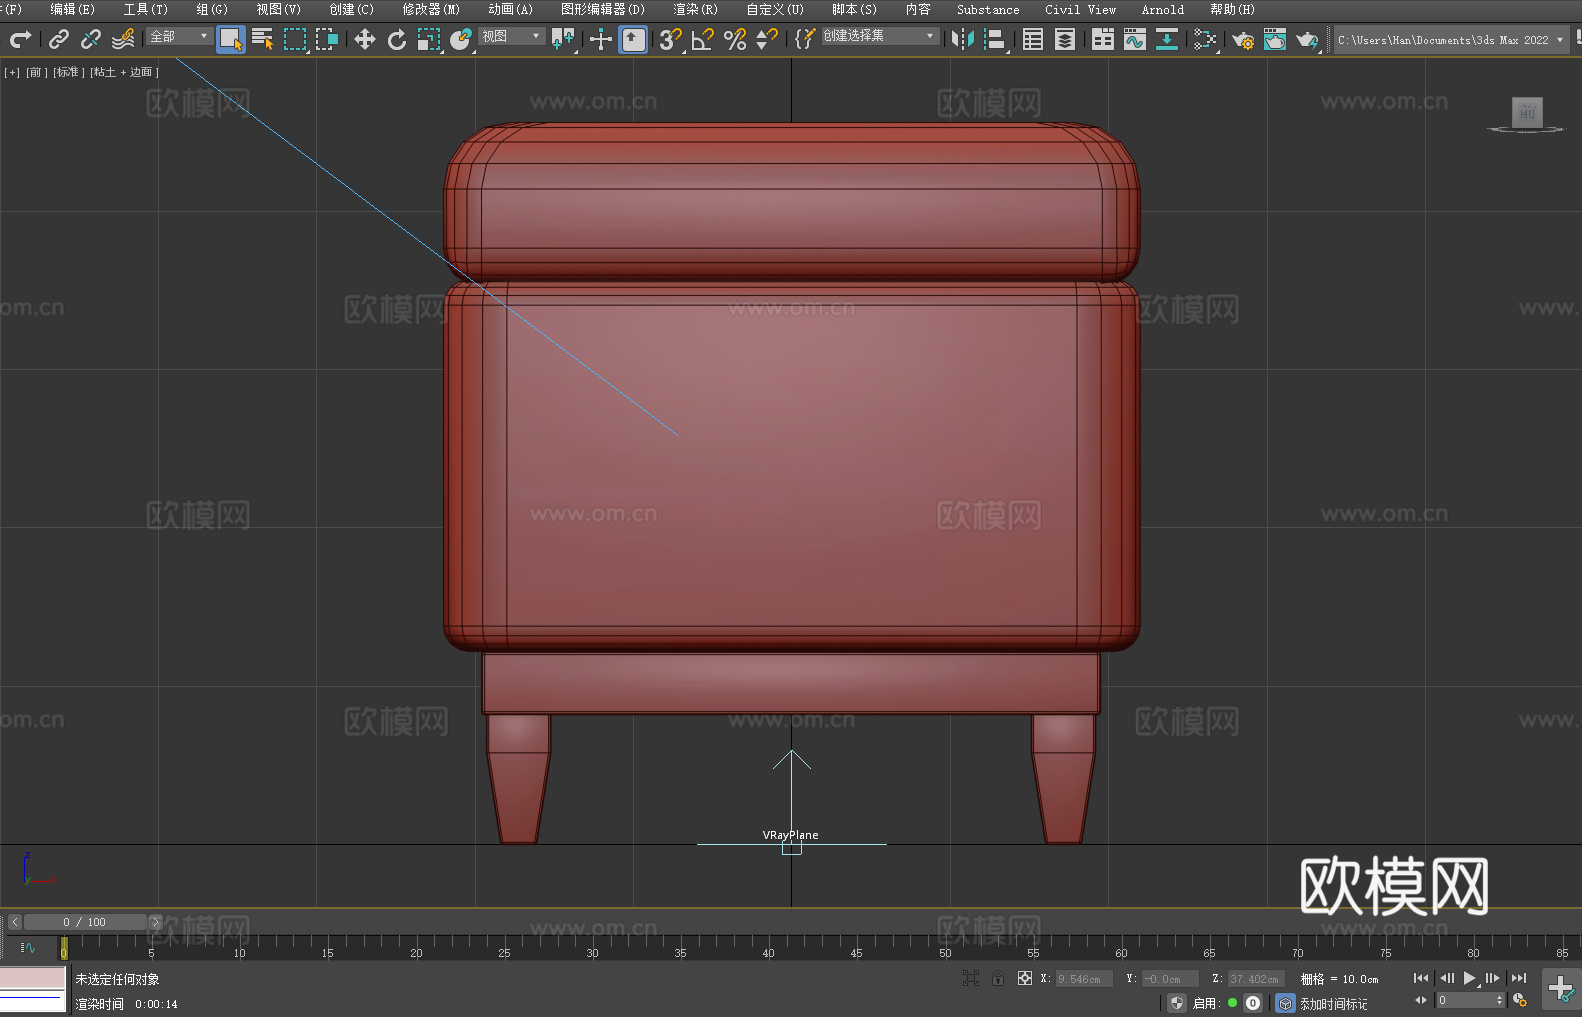Open the viewport [粘土 + 边面] shading menu
The image size is (1582, 1017).
coord(124,72)
